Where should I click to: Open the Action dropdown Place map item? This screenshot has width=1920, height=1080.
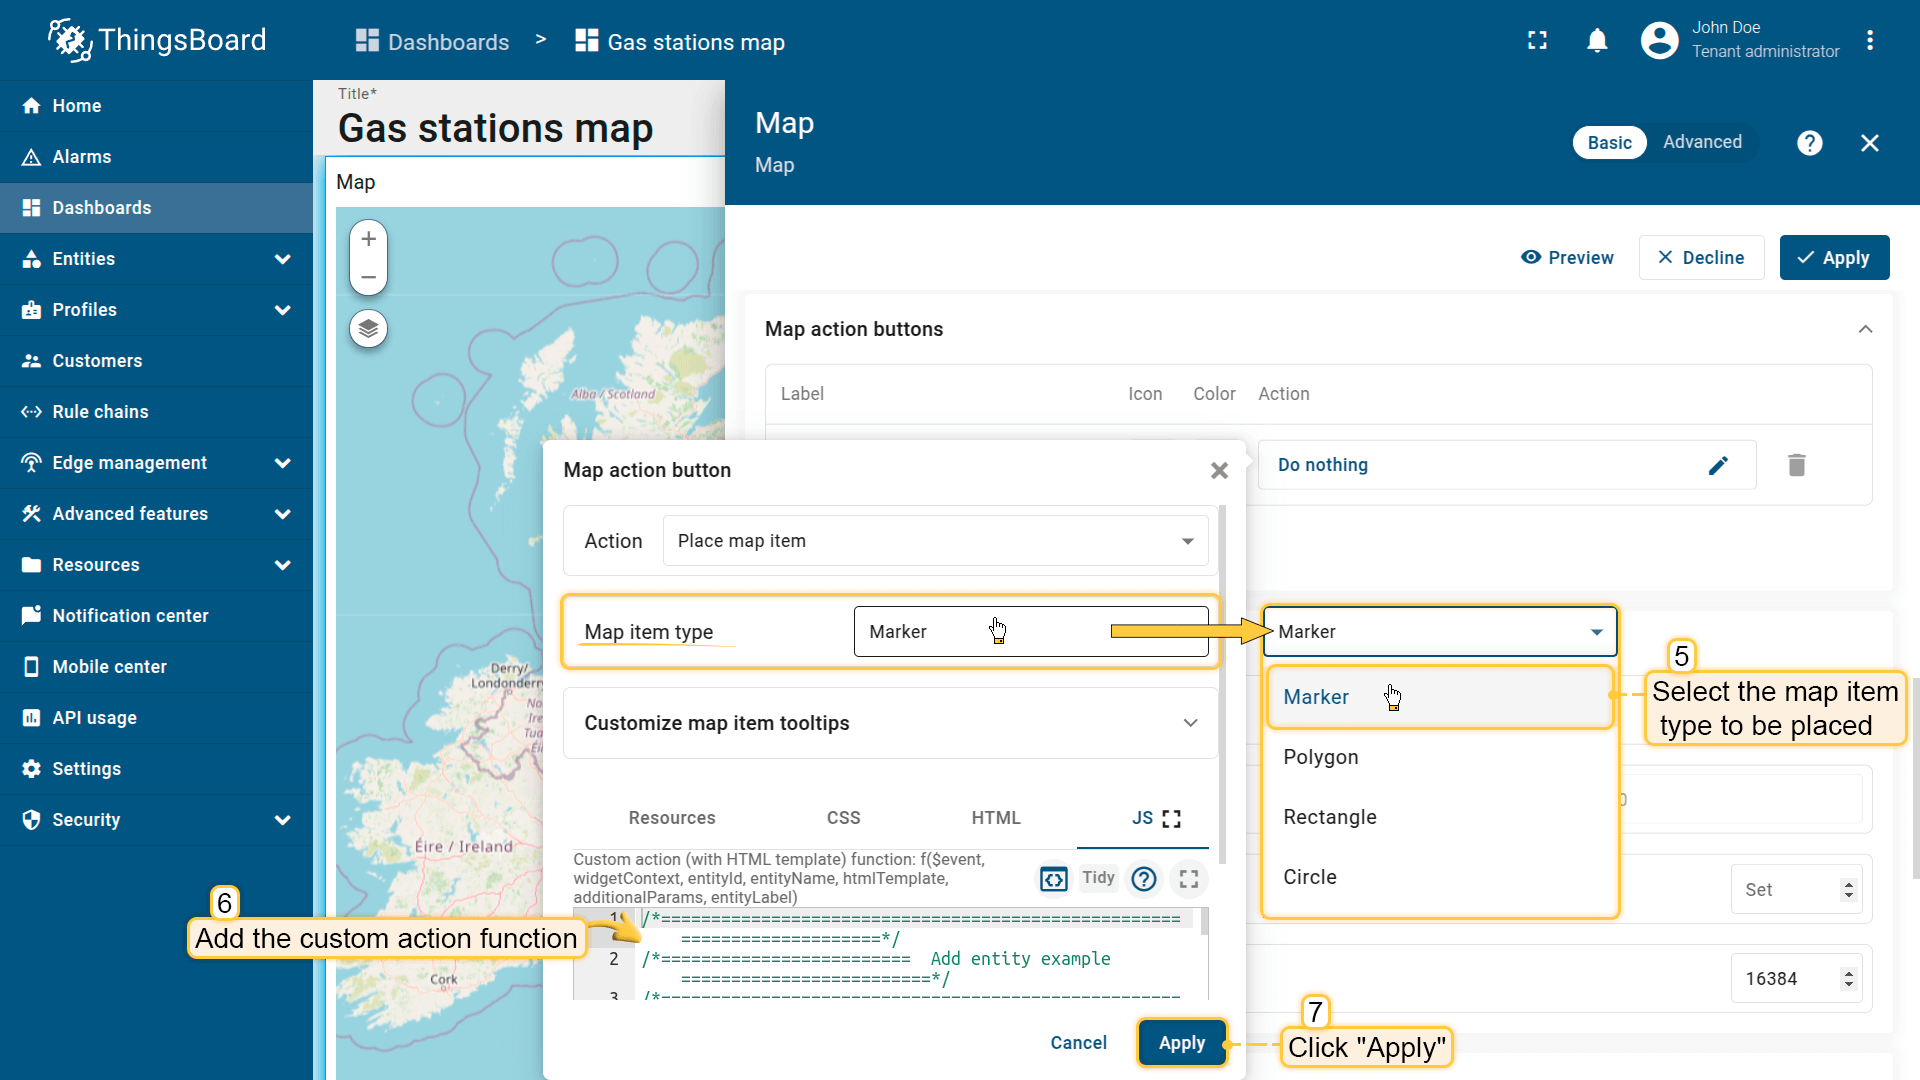click(x=935, y=541)
